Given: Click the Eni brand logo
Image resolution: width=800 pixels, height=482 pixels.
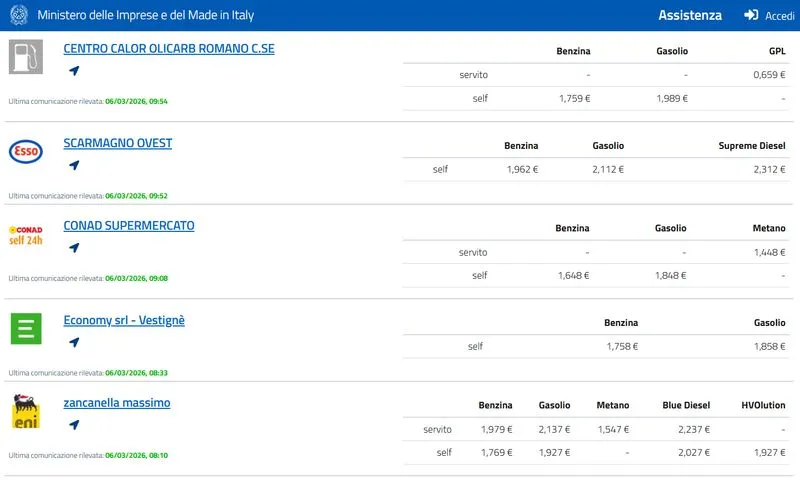Looking at the screenshot, I should coord(26,411).
